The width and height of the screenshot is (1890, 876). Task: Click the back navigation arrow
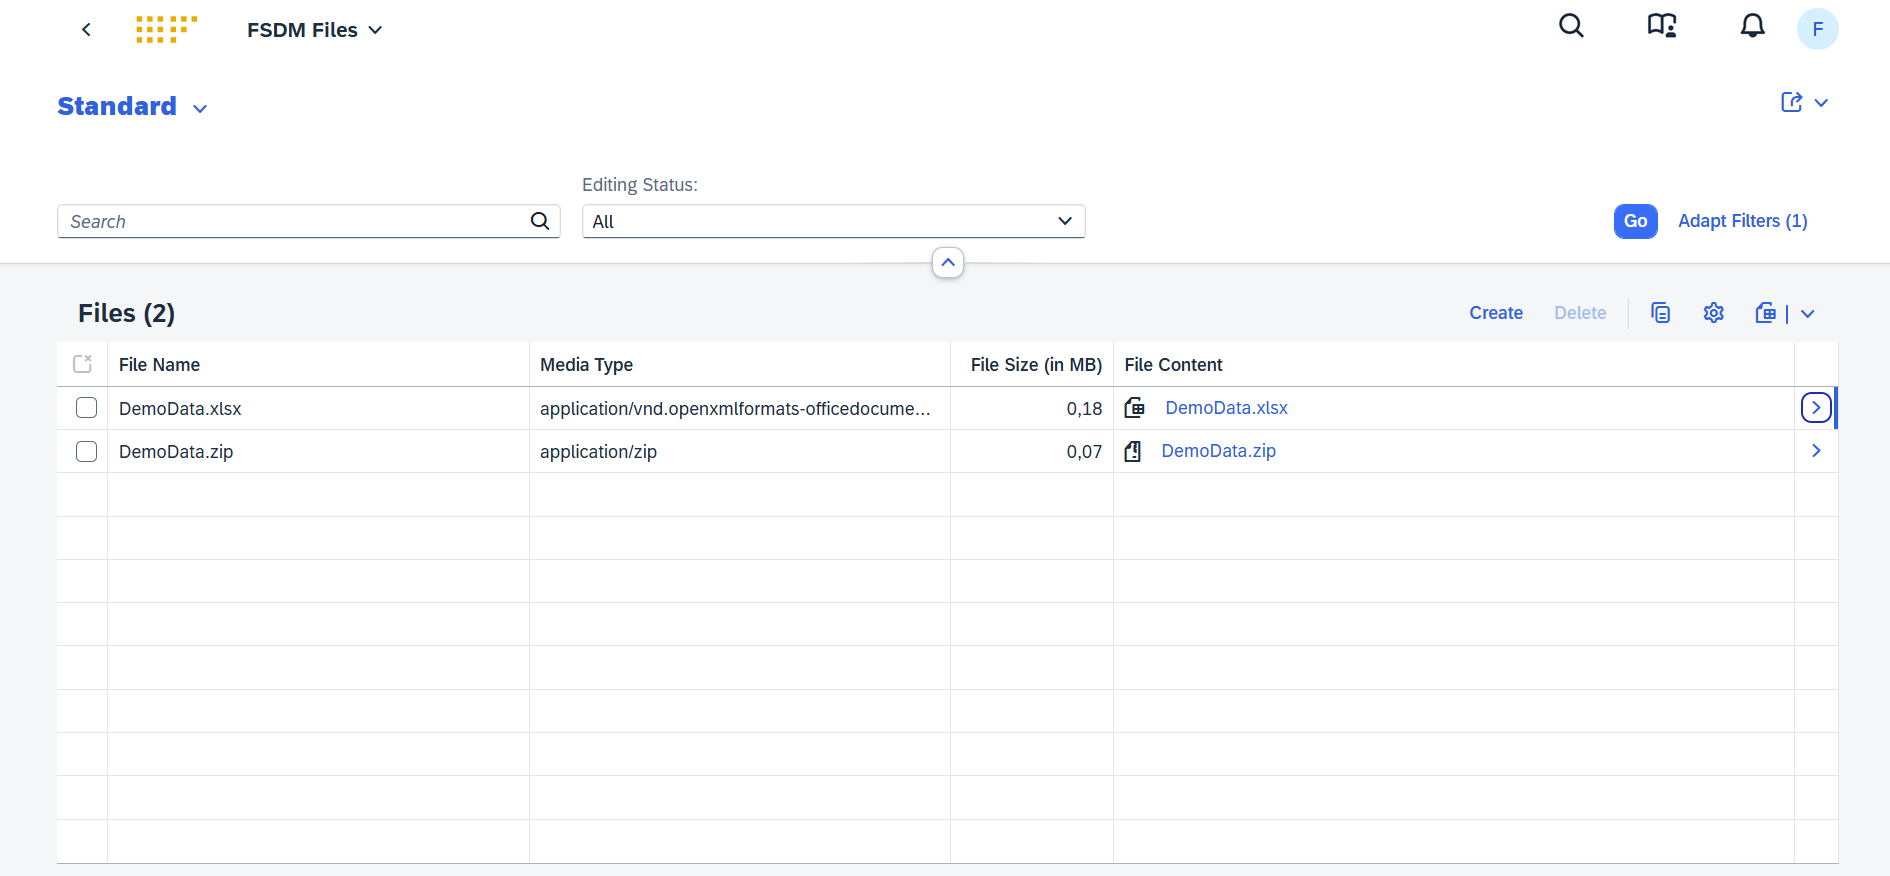(87, 30)
